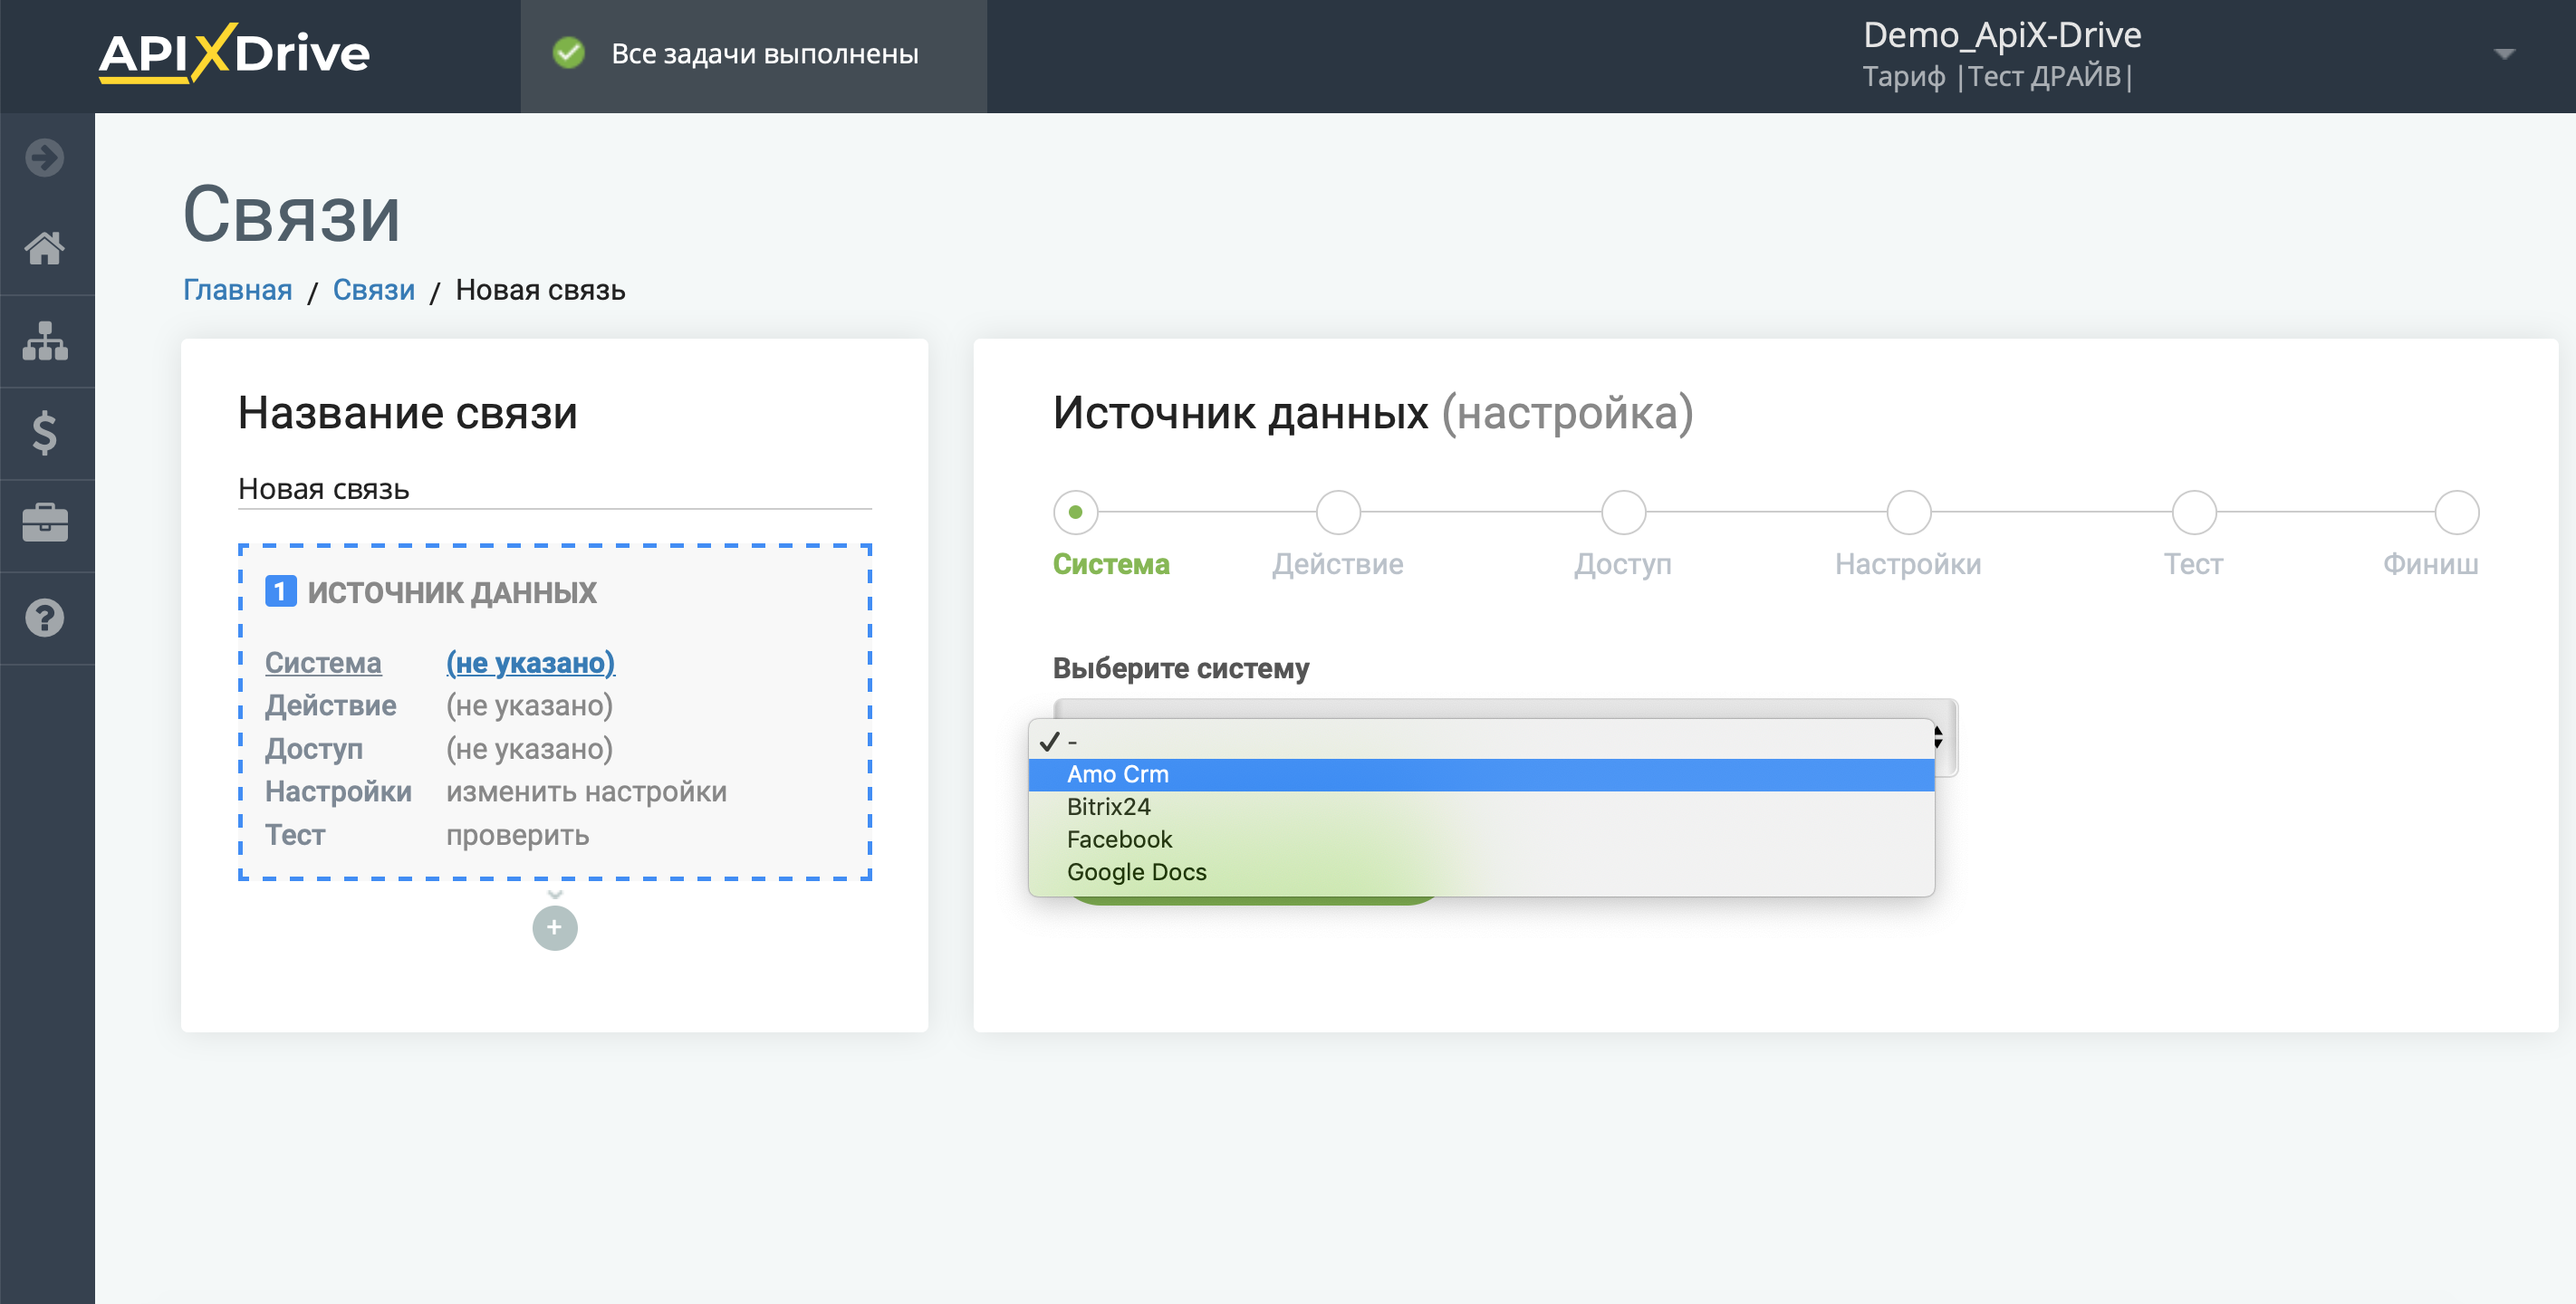Click the Система step circle
Screen dimensions: 2576x1304
click(1075, 512)
